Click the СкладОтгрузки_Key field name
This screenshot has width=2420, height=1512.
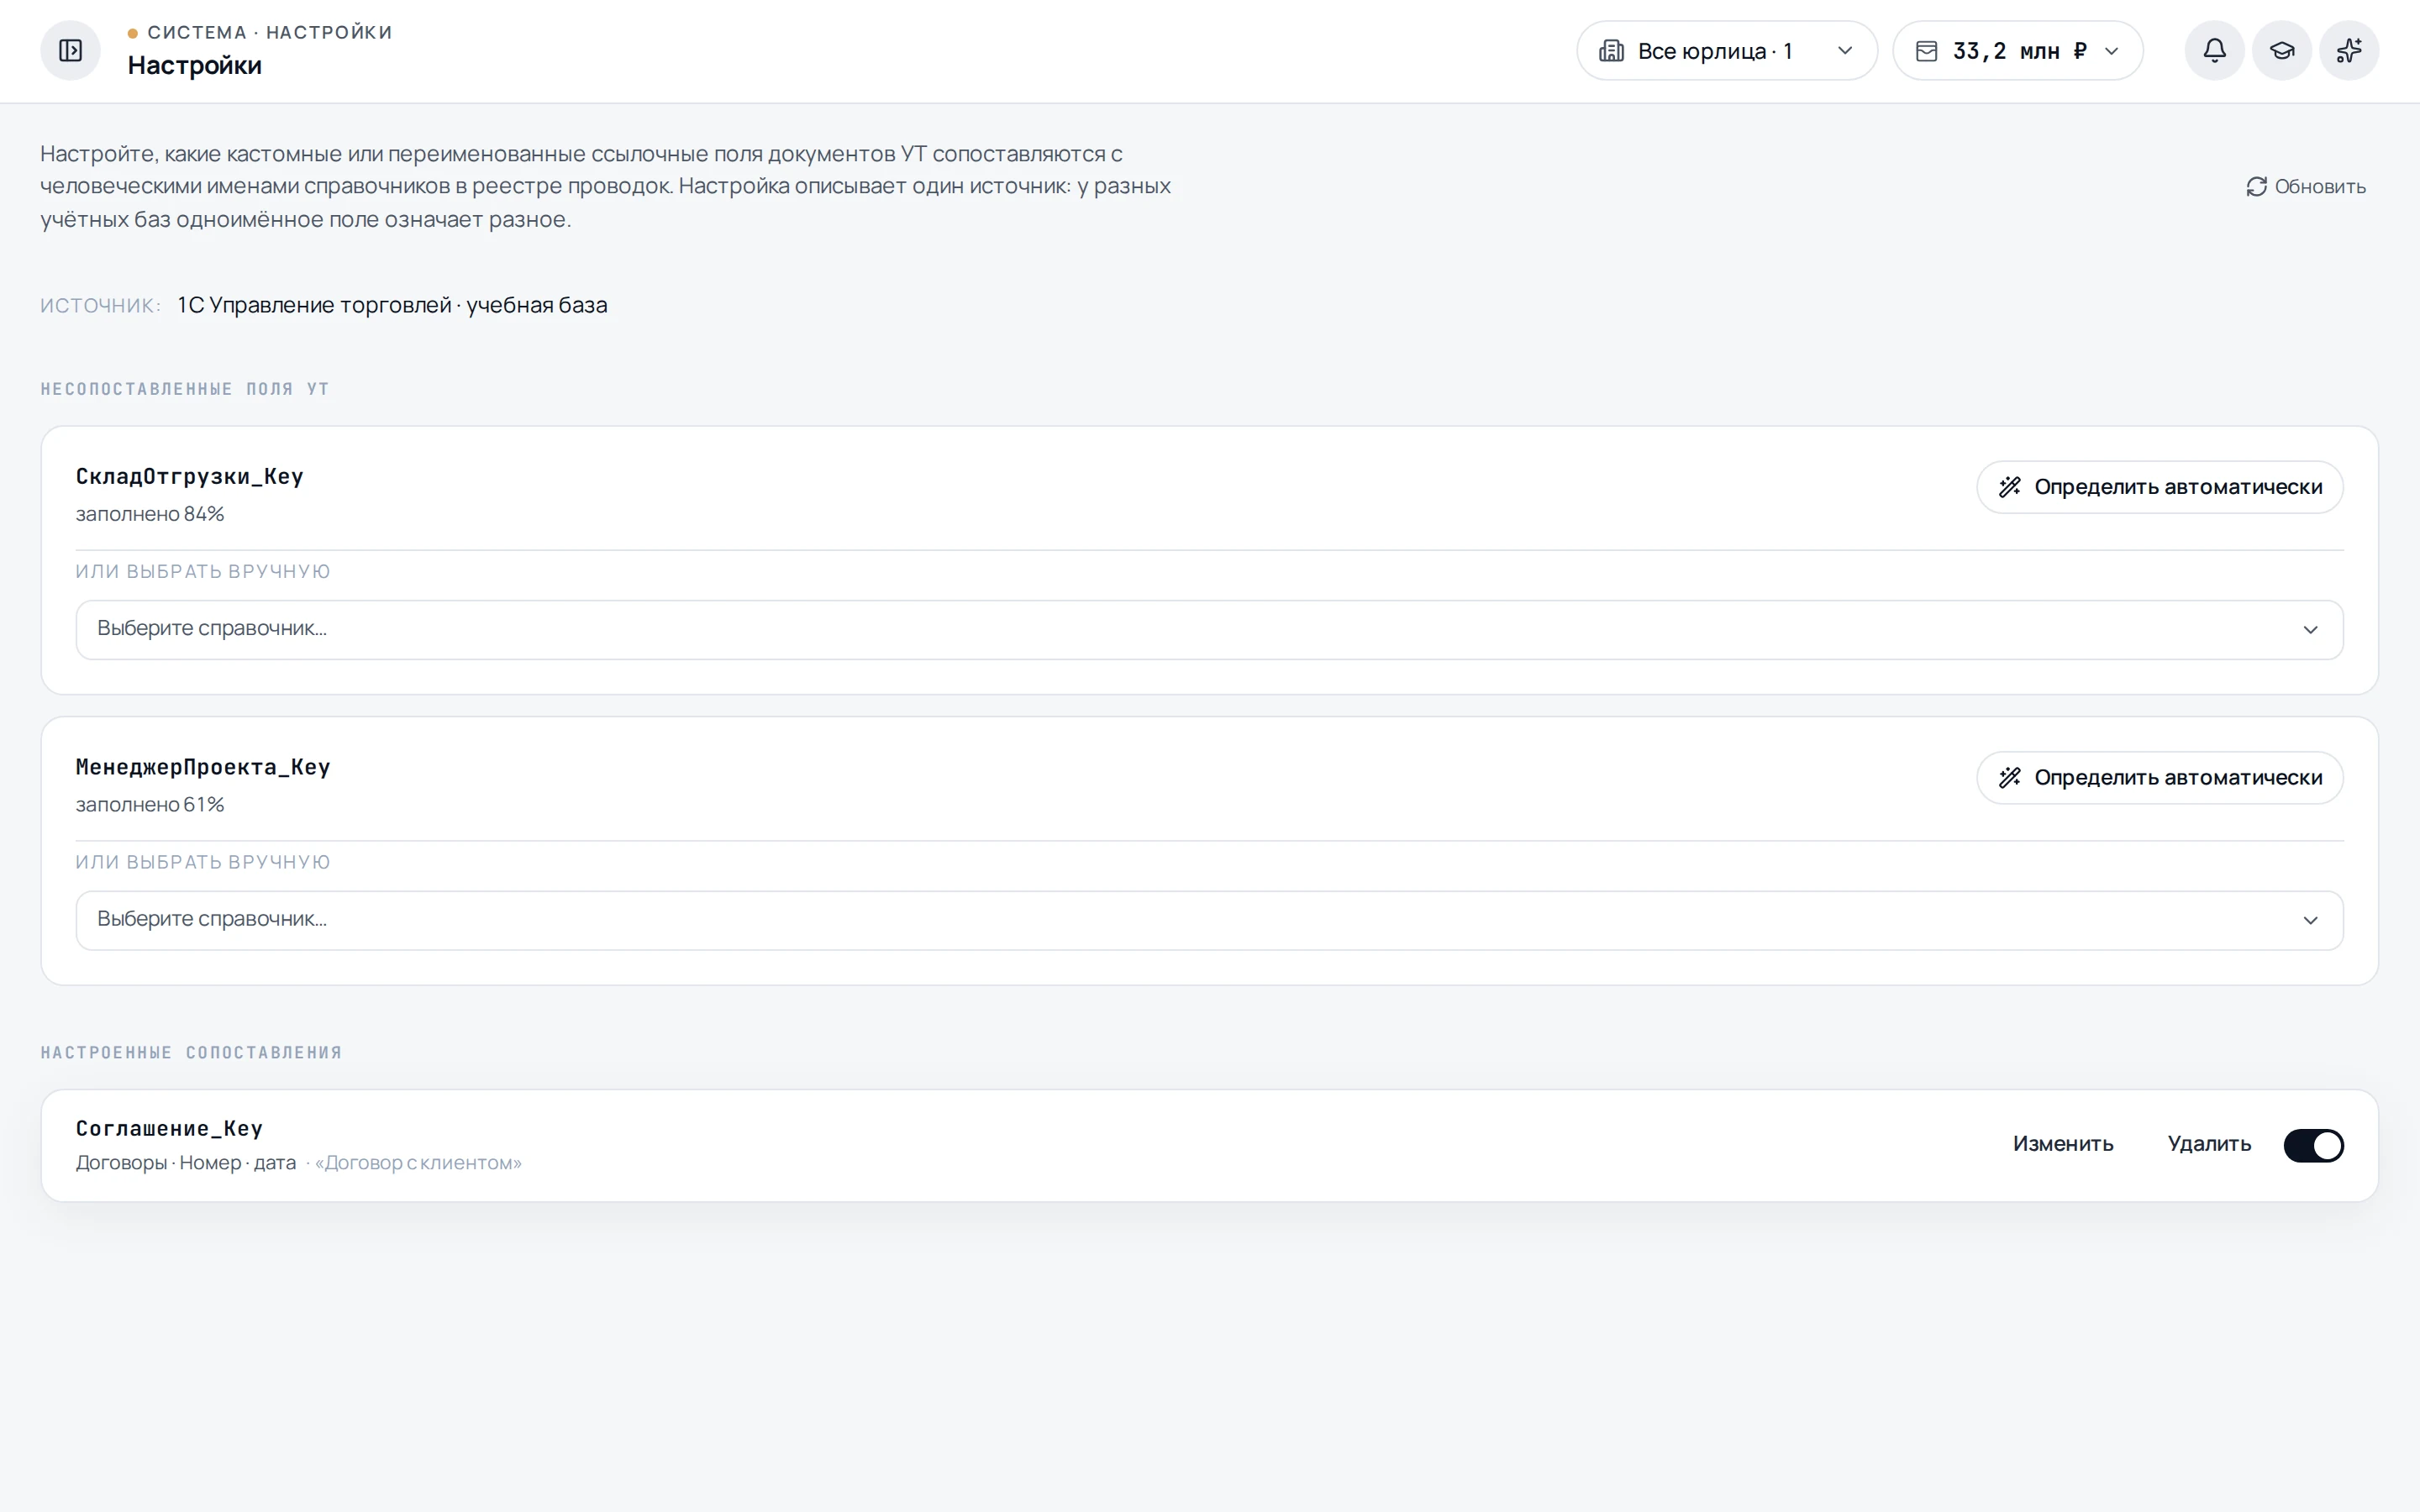(190, 476)
